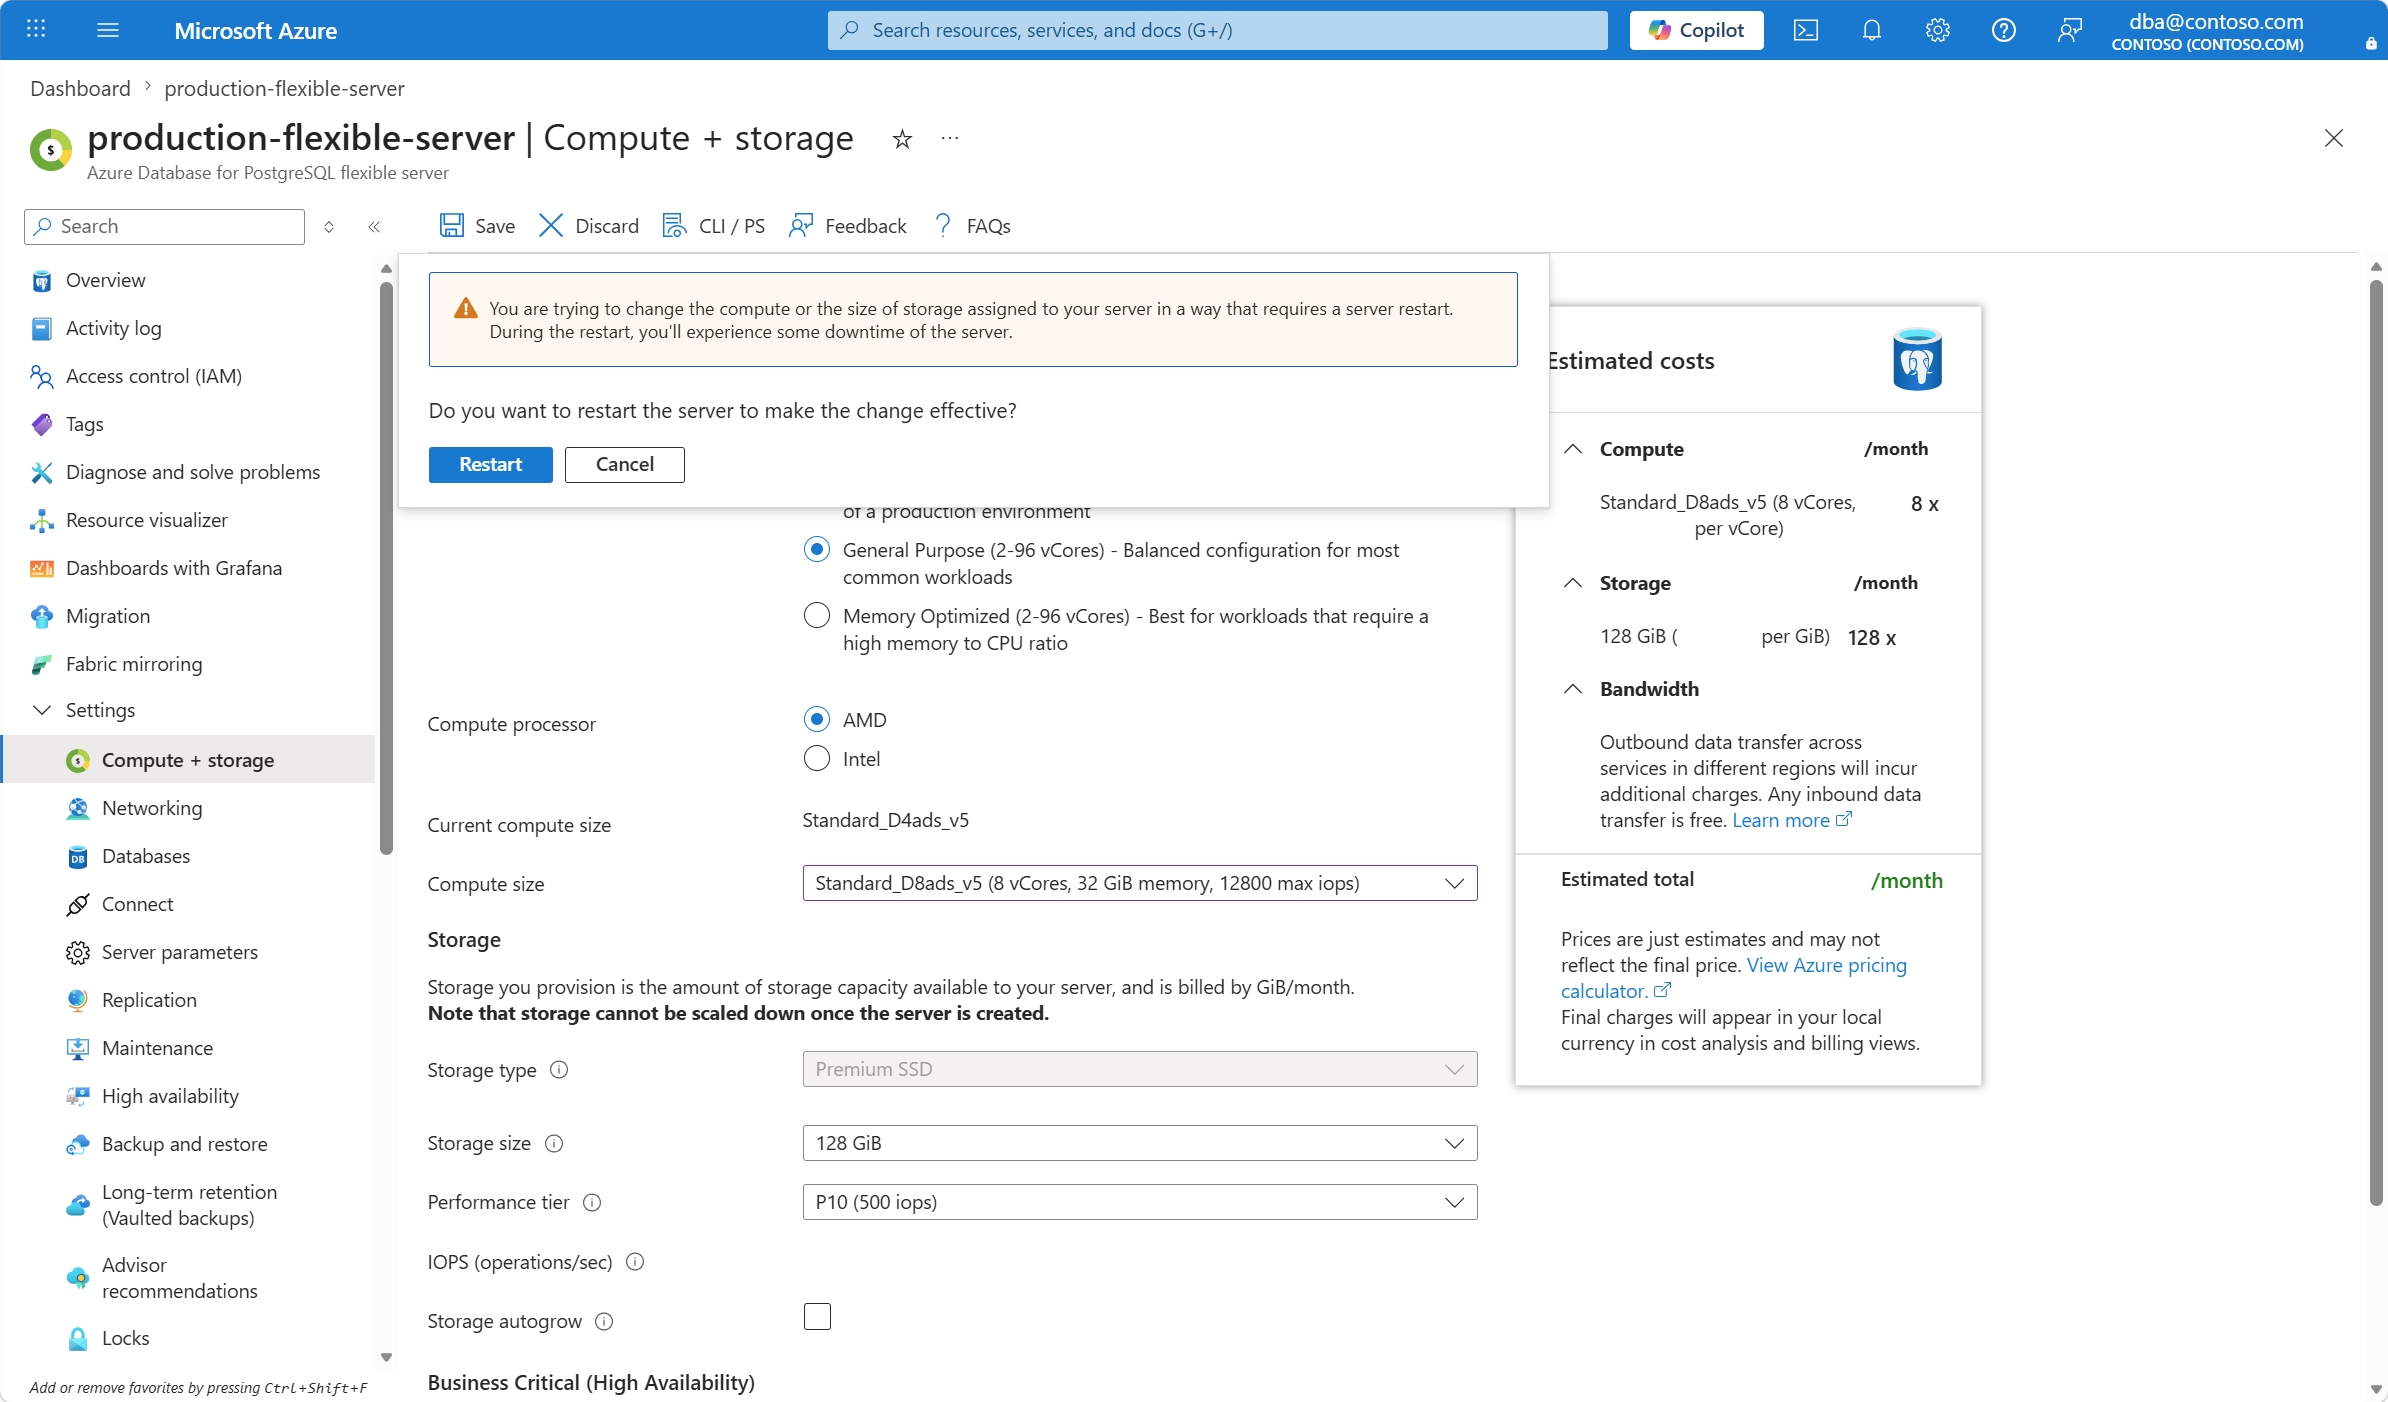Image resolution: width=2388 pixels, height=1402 pixels.
Task: Open the Compute size dropdown
Action: click(1140, 883)
